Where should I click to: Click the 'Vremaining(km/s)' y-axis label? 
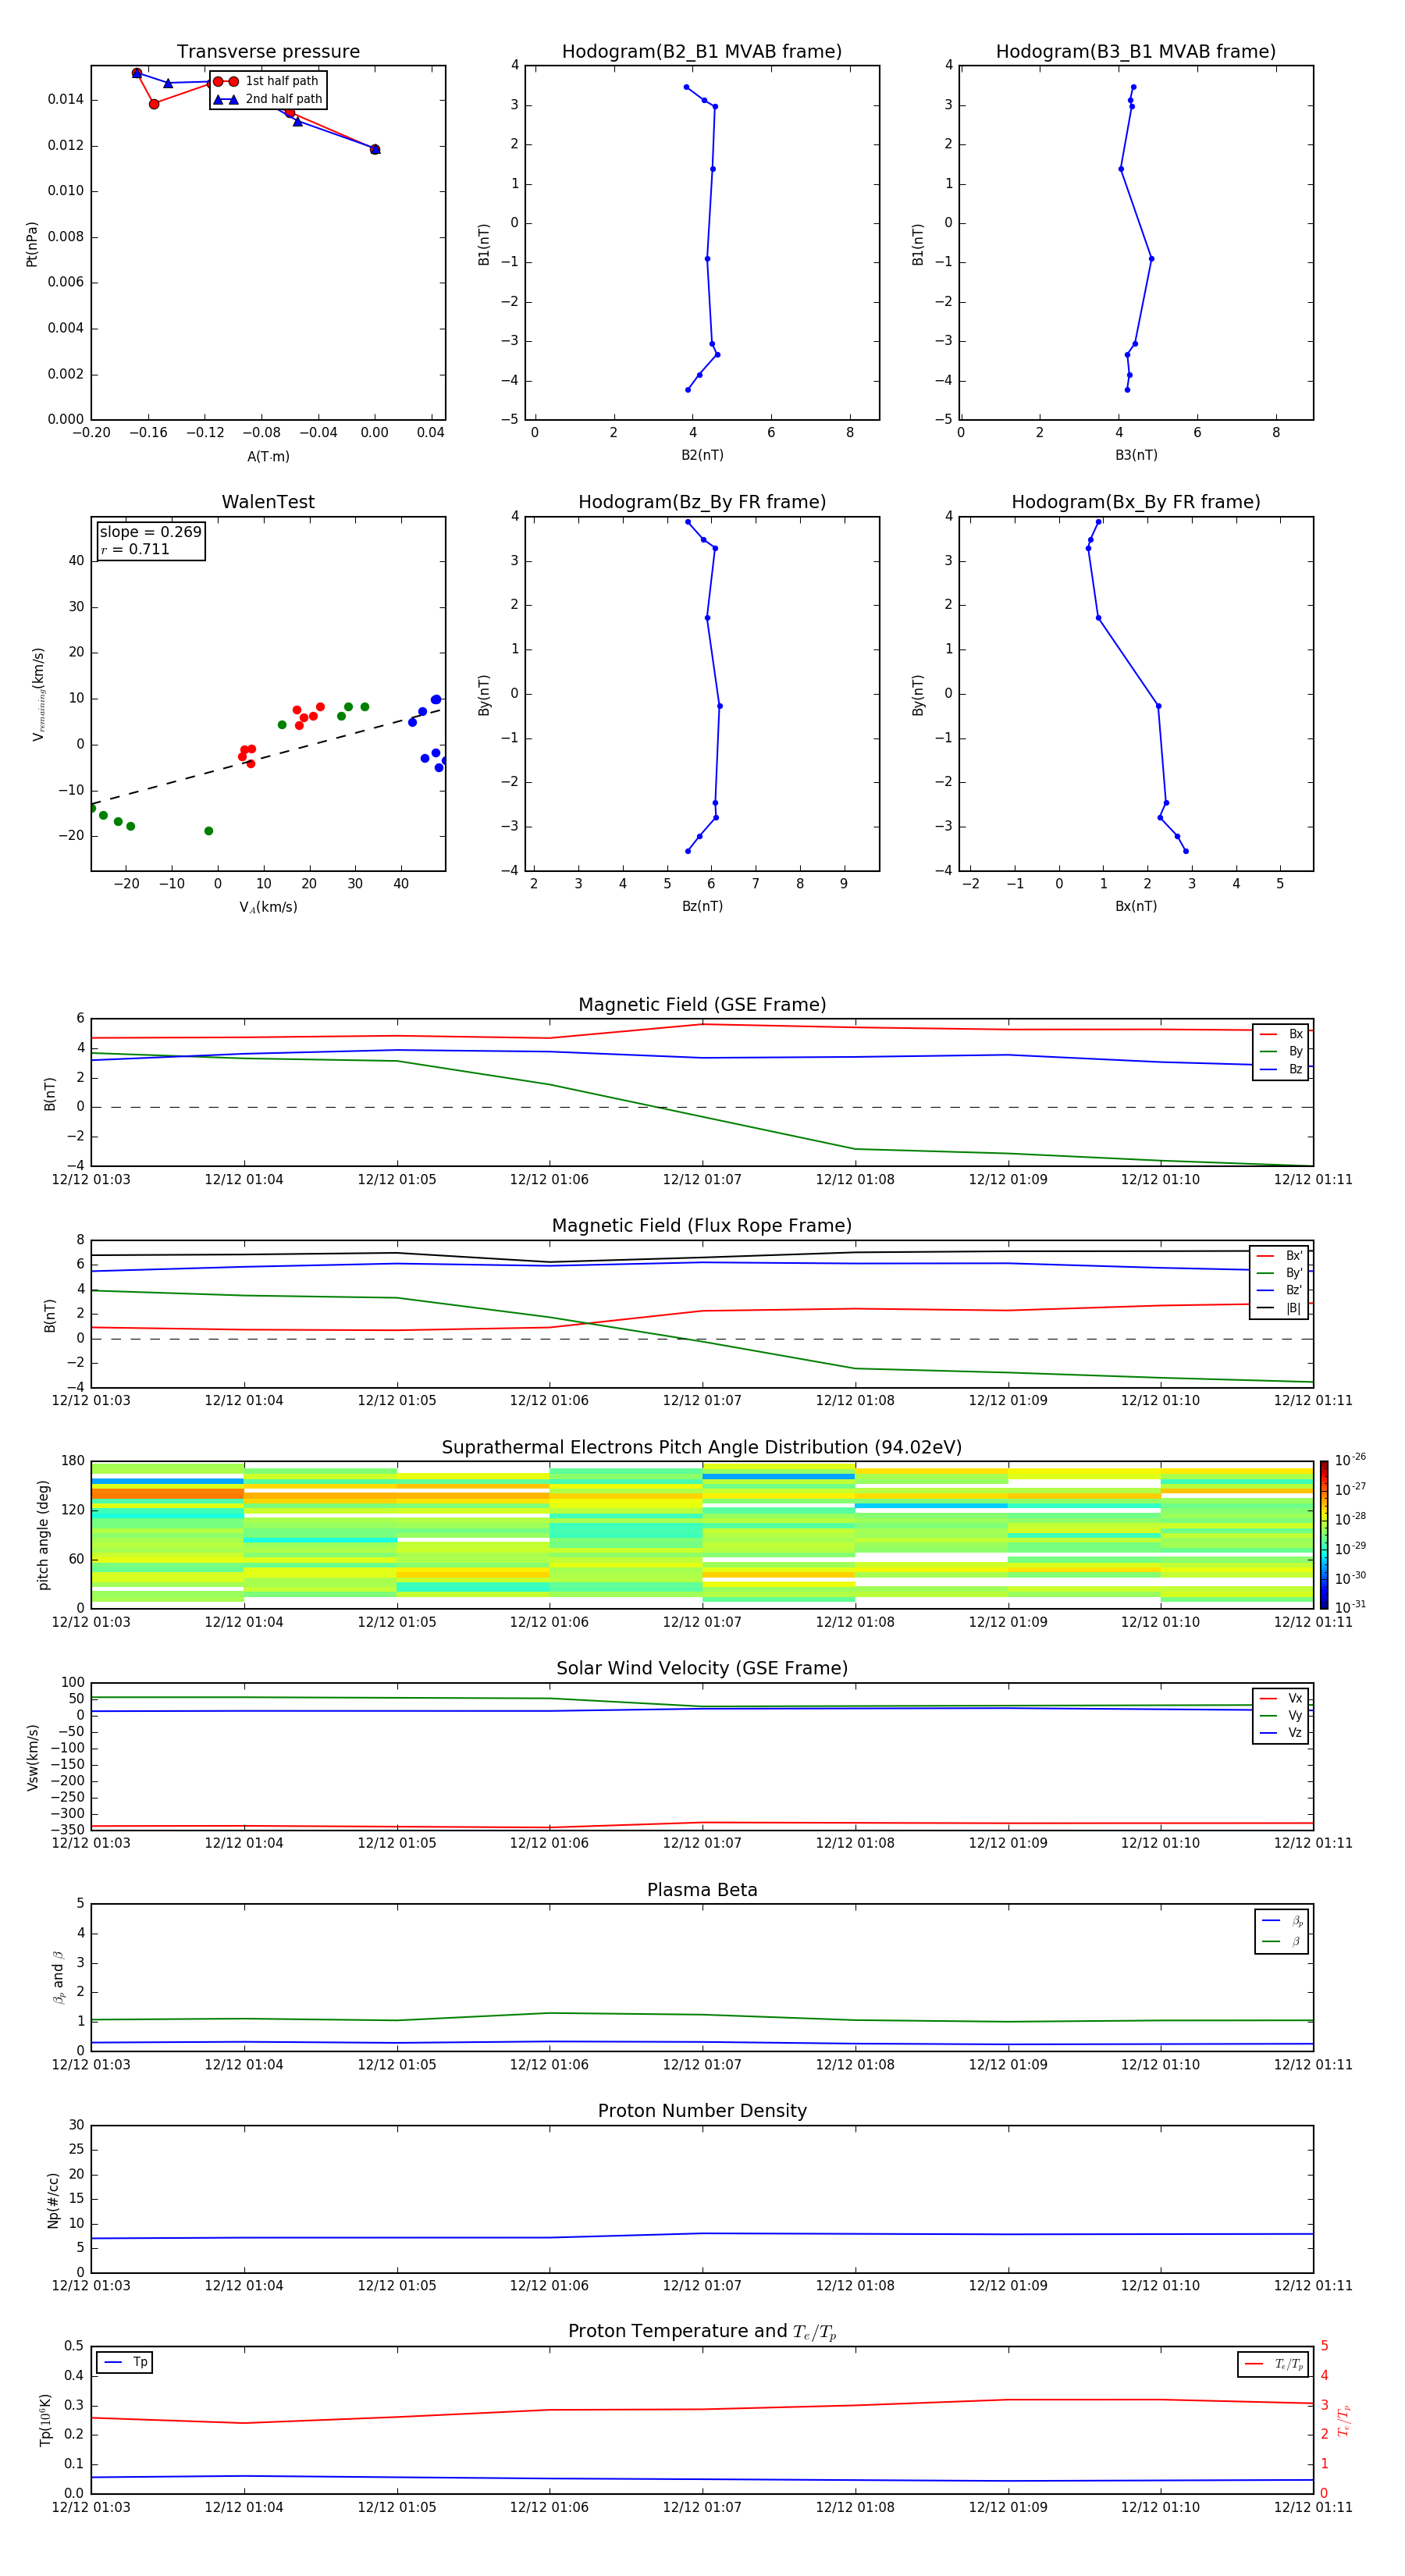[38, 694]
